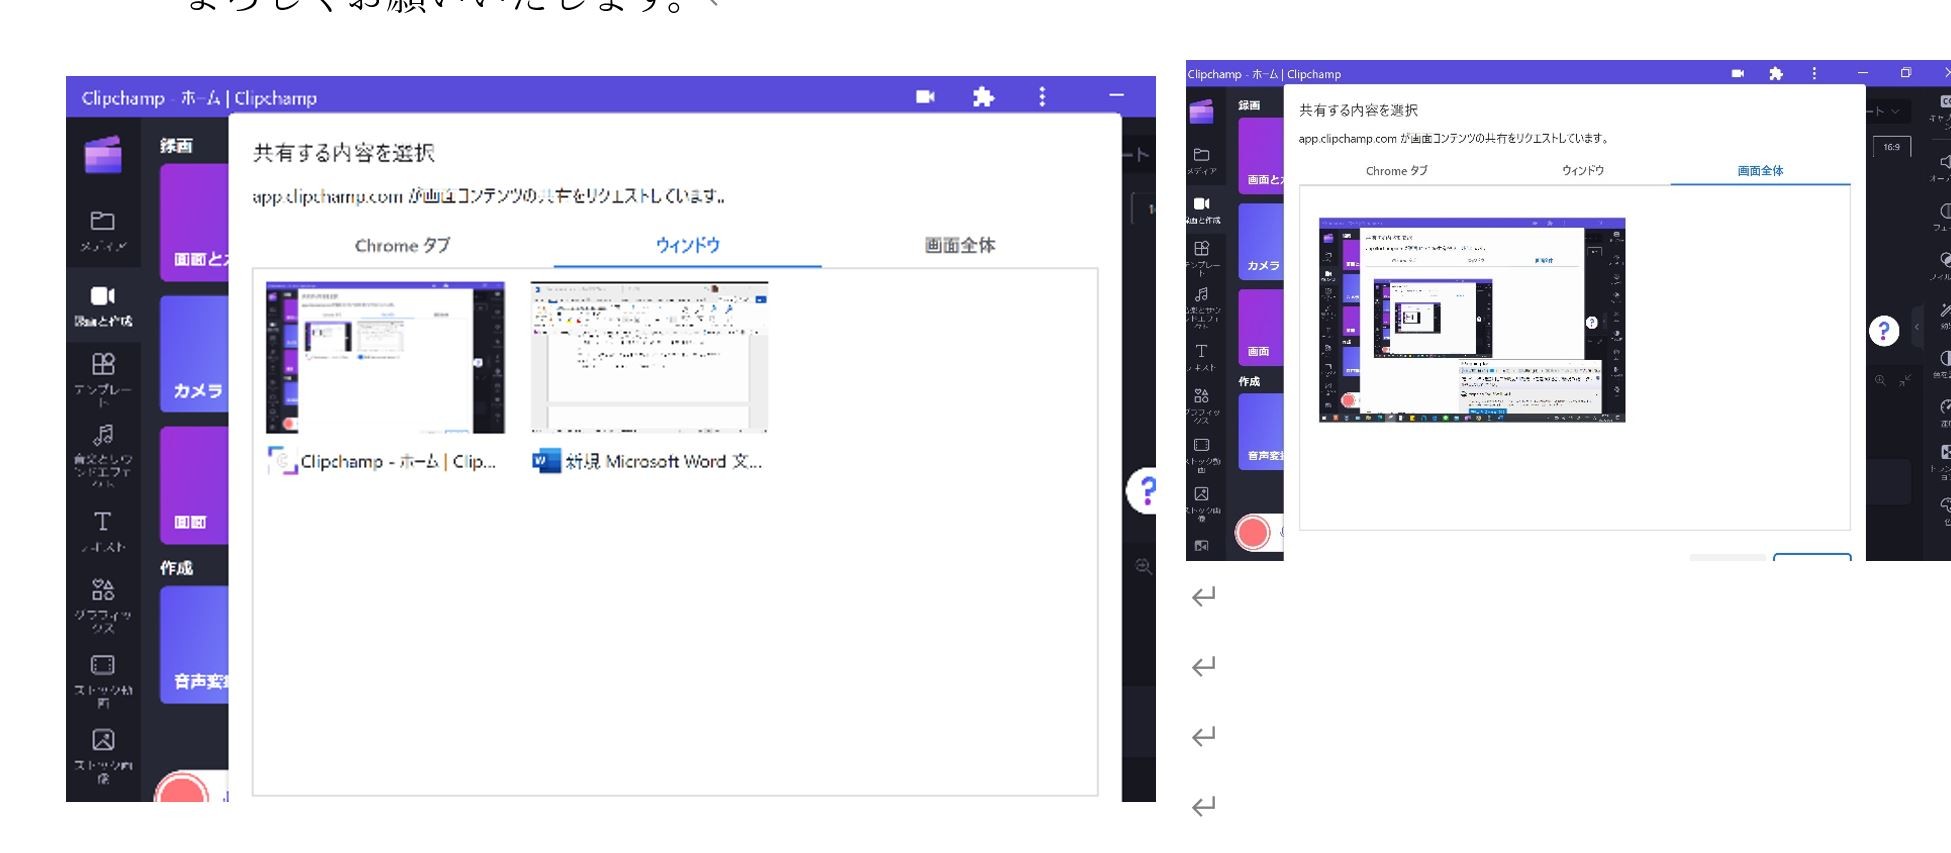Click 16:9 aspect ratio button in right screenshot
Viewport: 1951px width, 853px height.
click(1891, 147)
